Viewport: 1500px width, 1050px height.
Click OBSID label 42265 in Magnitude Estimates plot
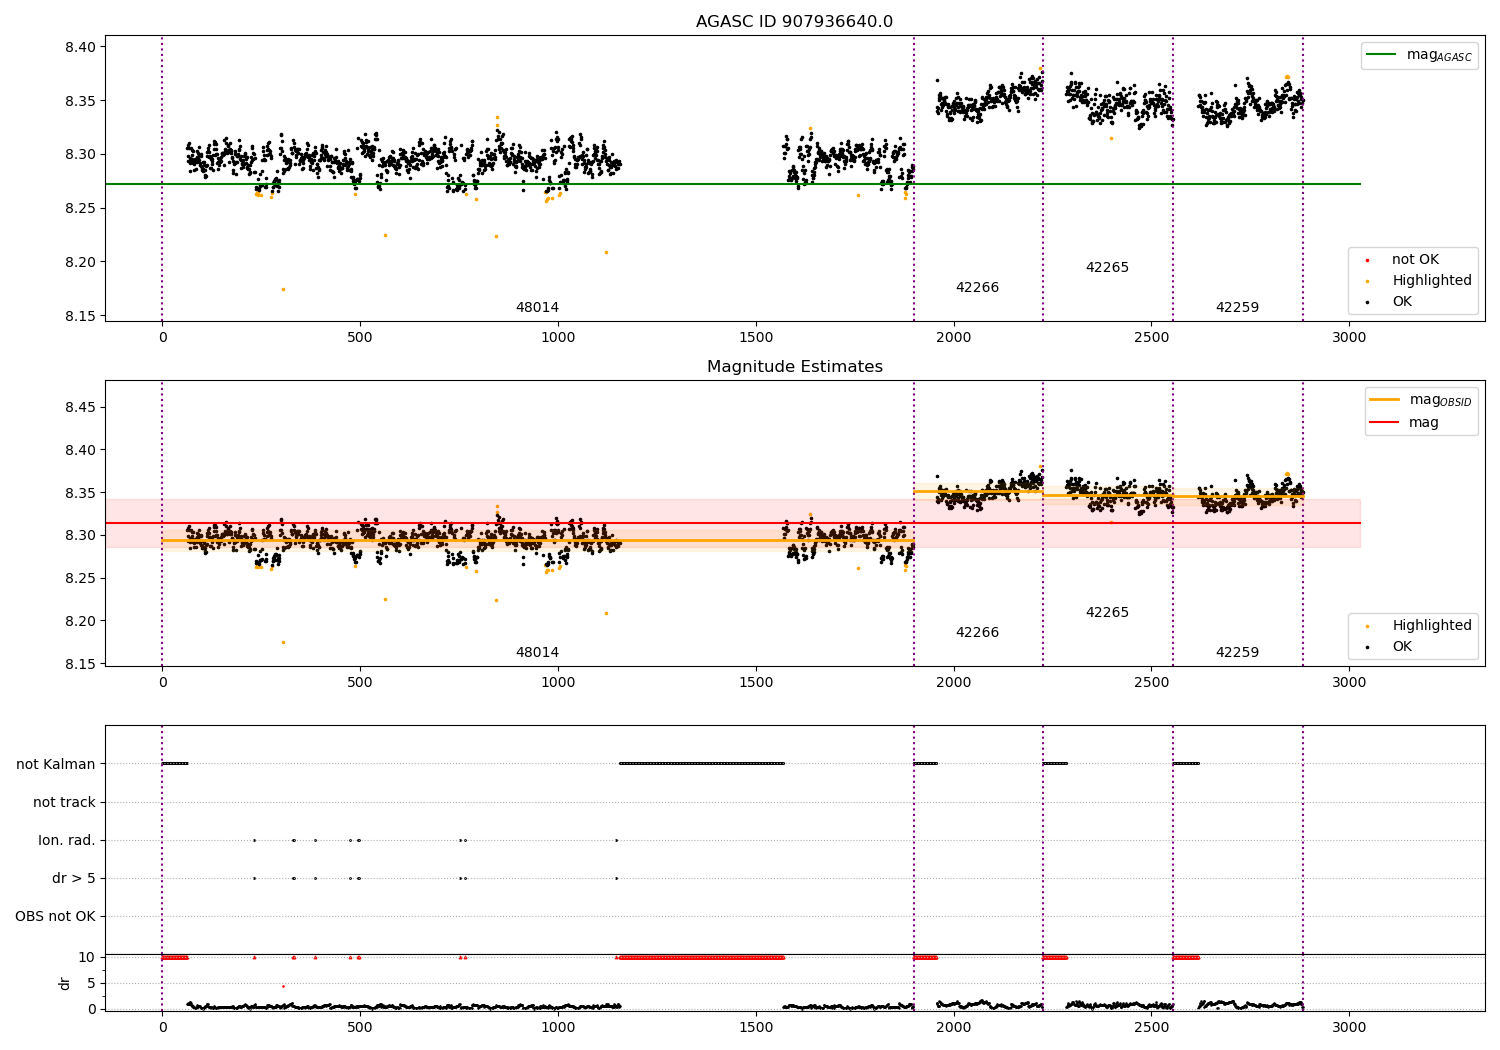1107,613
